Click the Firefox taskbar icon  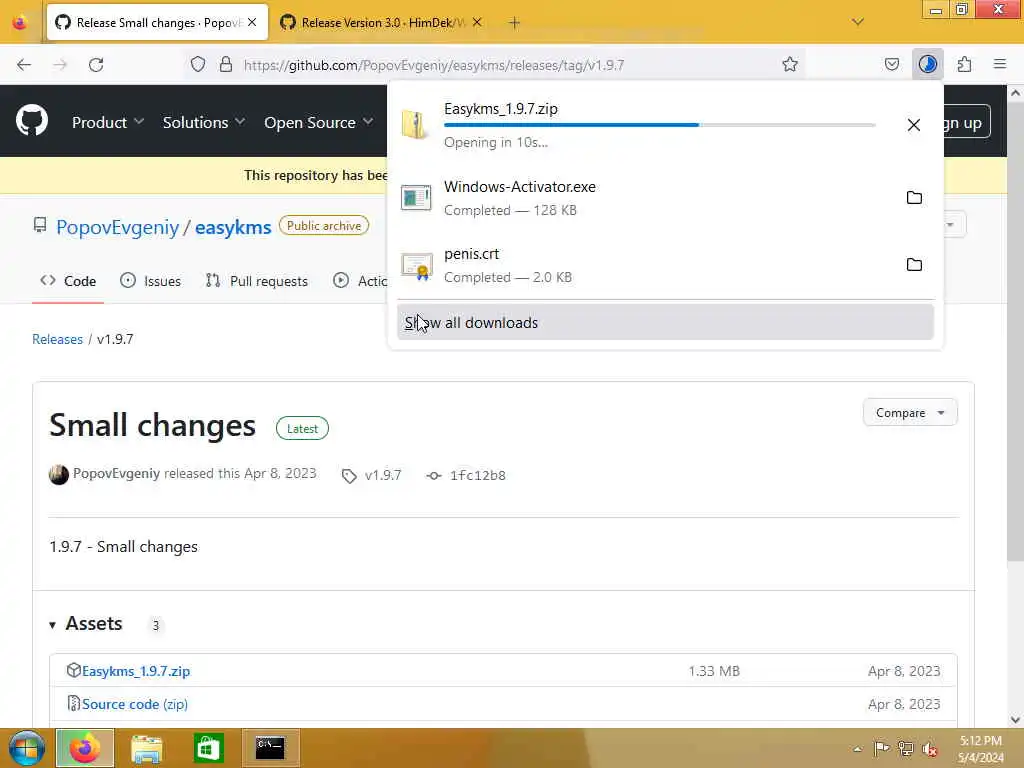[85, 748]
